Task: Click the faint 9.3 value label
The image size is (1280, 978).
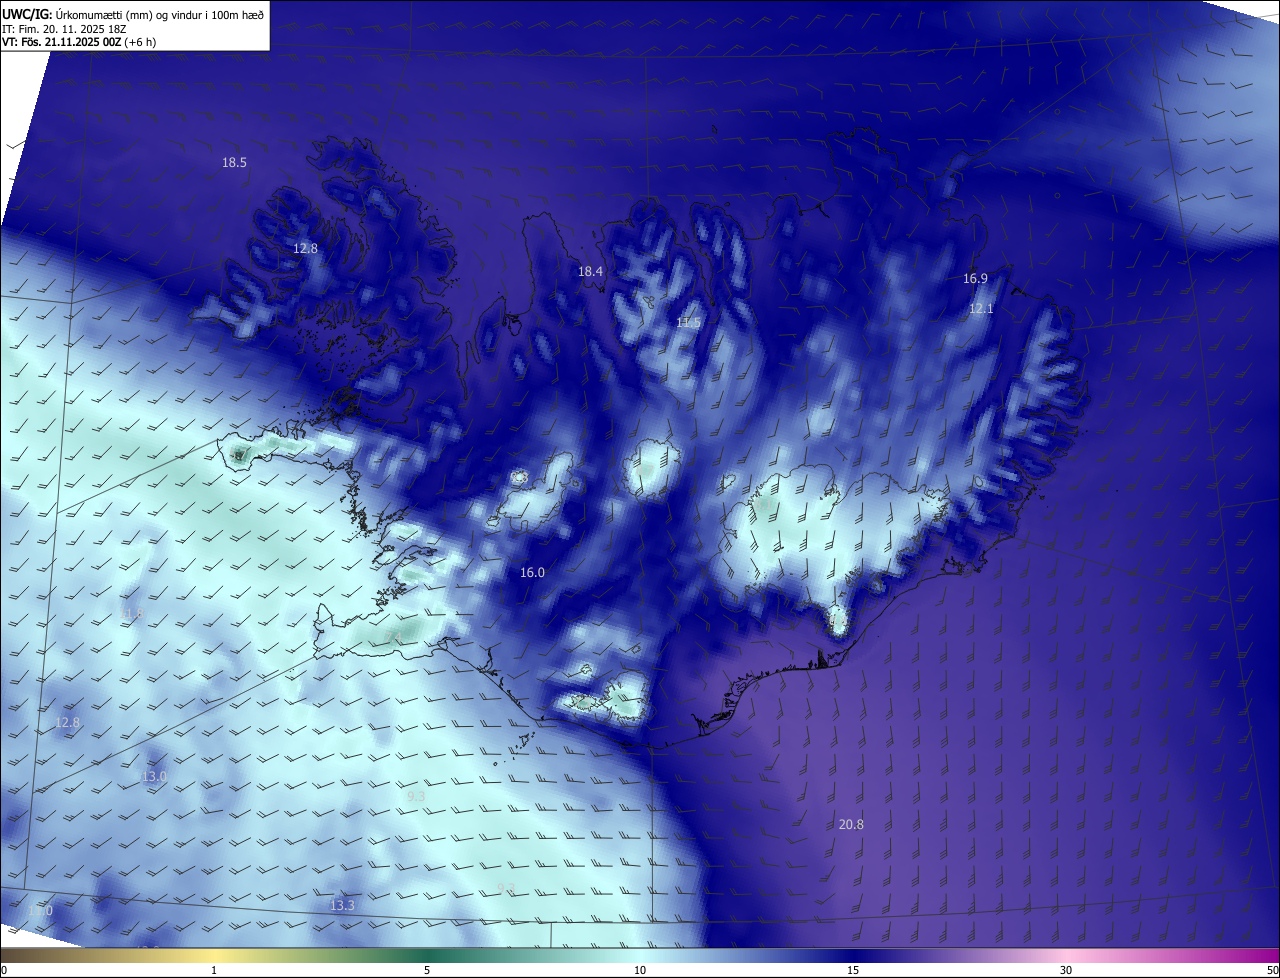Action: pos(416,796)
